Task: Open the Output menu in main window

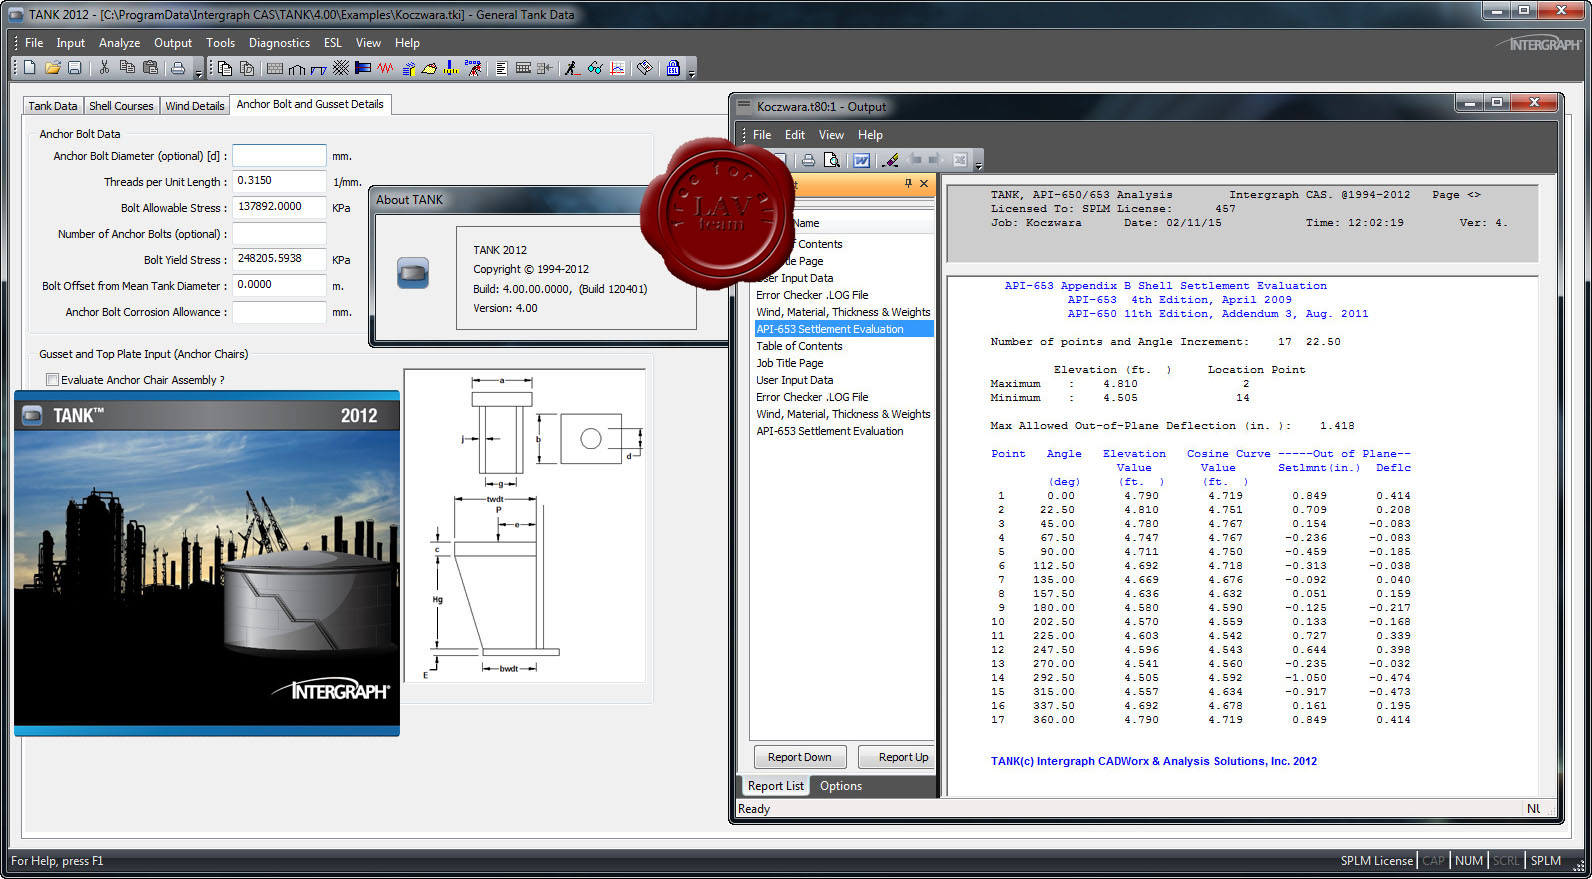Action: coord(172,43)
